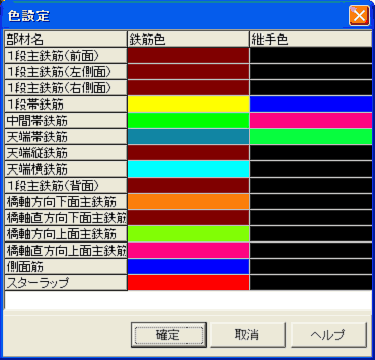Select 鉄筋色 swatch for 1段主鉄筋(前面)
375x360 pixels.
point(188,55)
